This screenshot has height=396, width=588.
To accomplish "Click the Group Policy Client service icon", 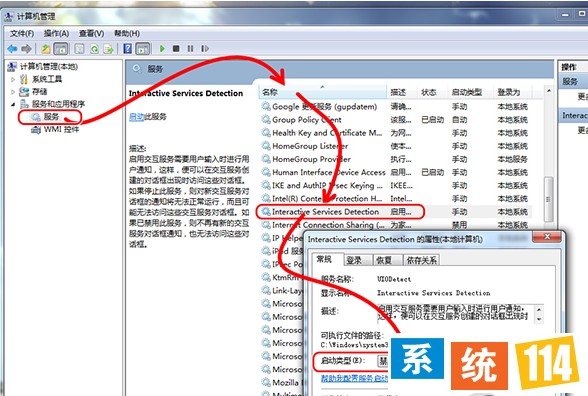I will (x=266, y=120).
